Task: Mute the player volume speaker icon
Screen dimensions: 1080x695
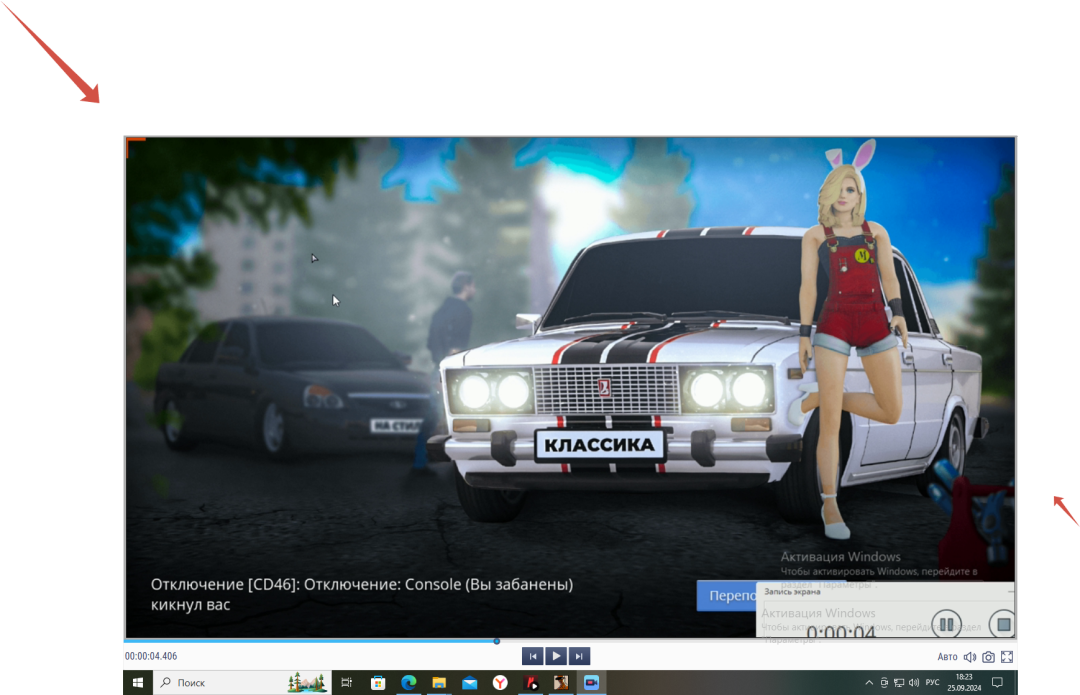Action: point(970,657)
